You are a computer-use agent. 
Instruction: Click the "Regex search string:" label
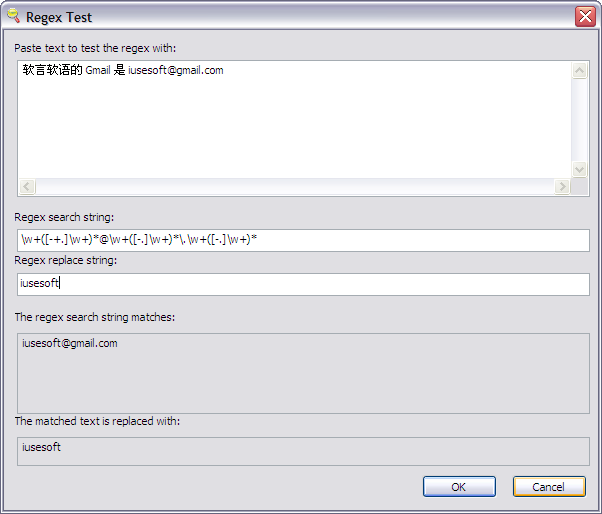click(x=65, y=217)
